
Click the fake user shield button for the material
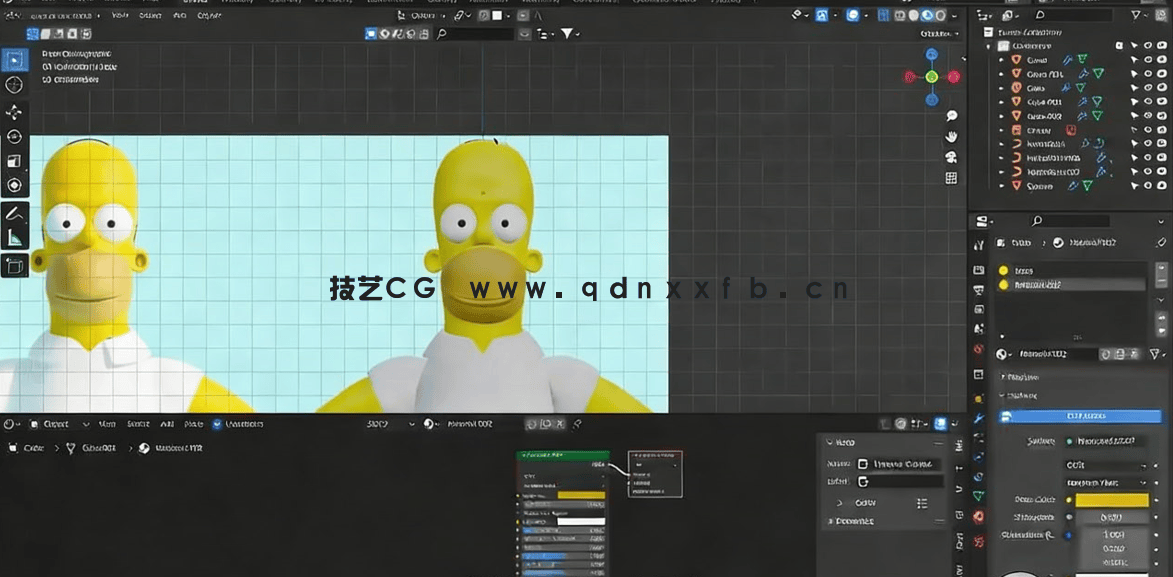pyautogui.click(x=1120, y=354)
